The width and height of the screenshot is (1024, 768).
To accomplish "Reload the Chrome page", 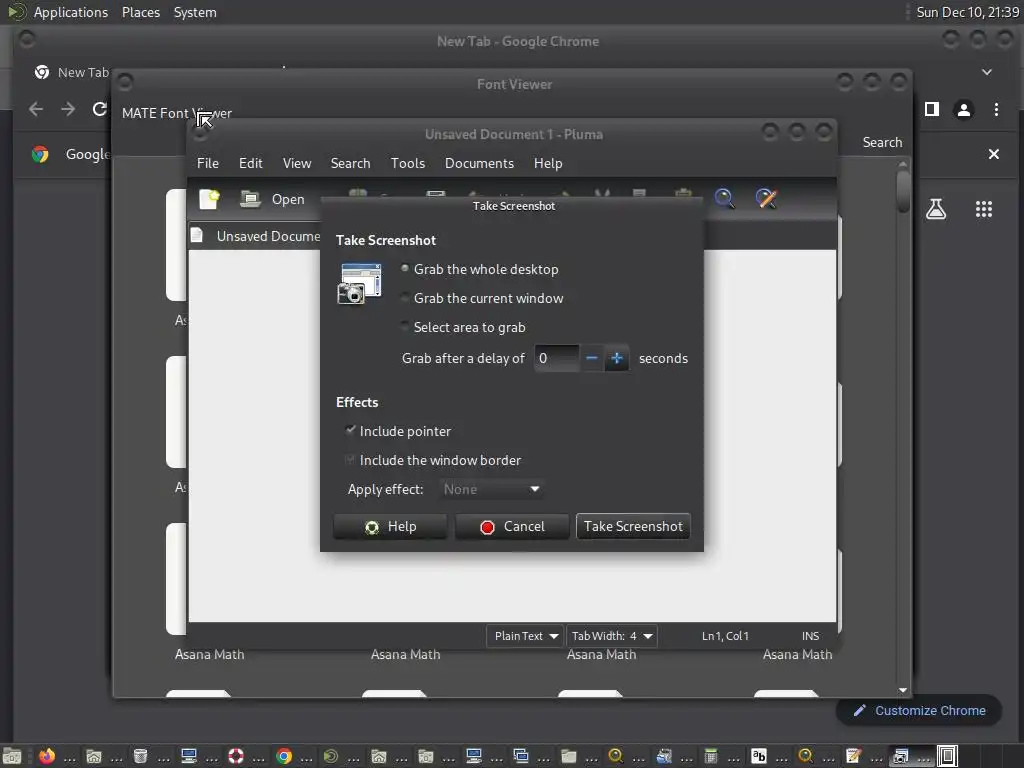I will tap(100, 109).
